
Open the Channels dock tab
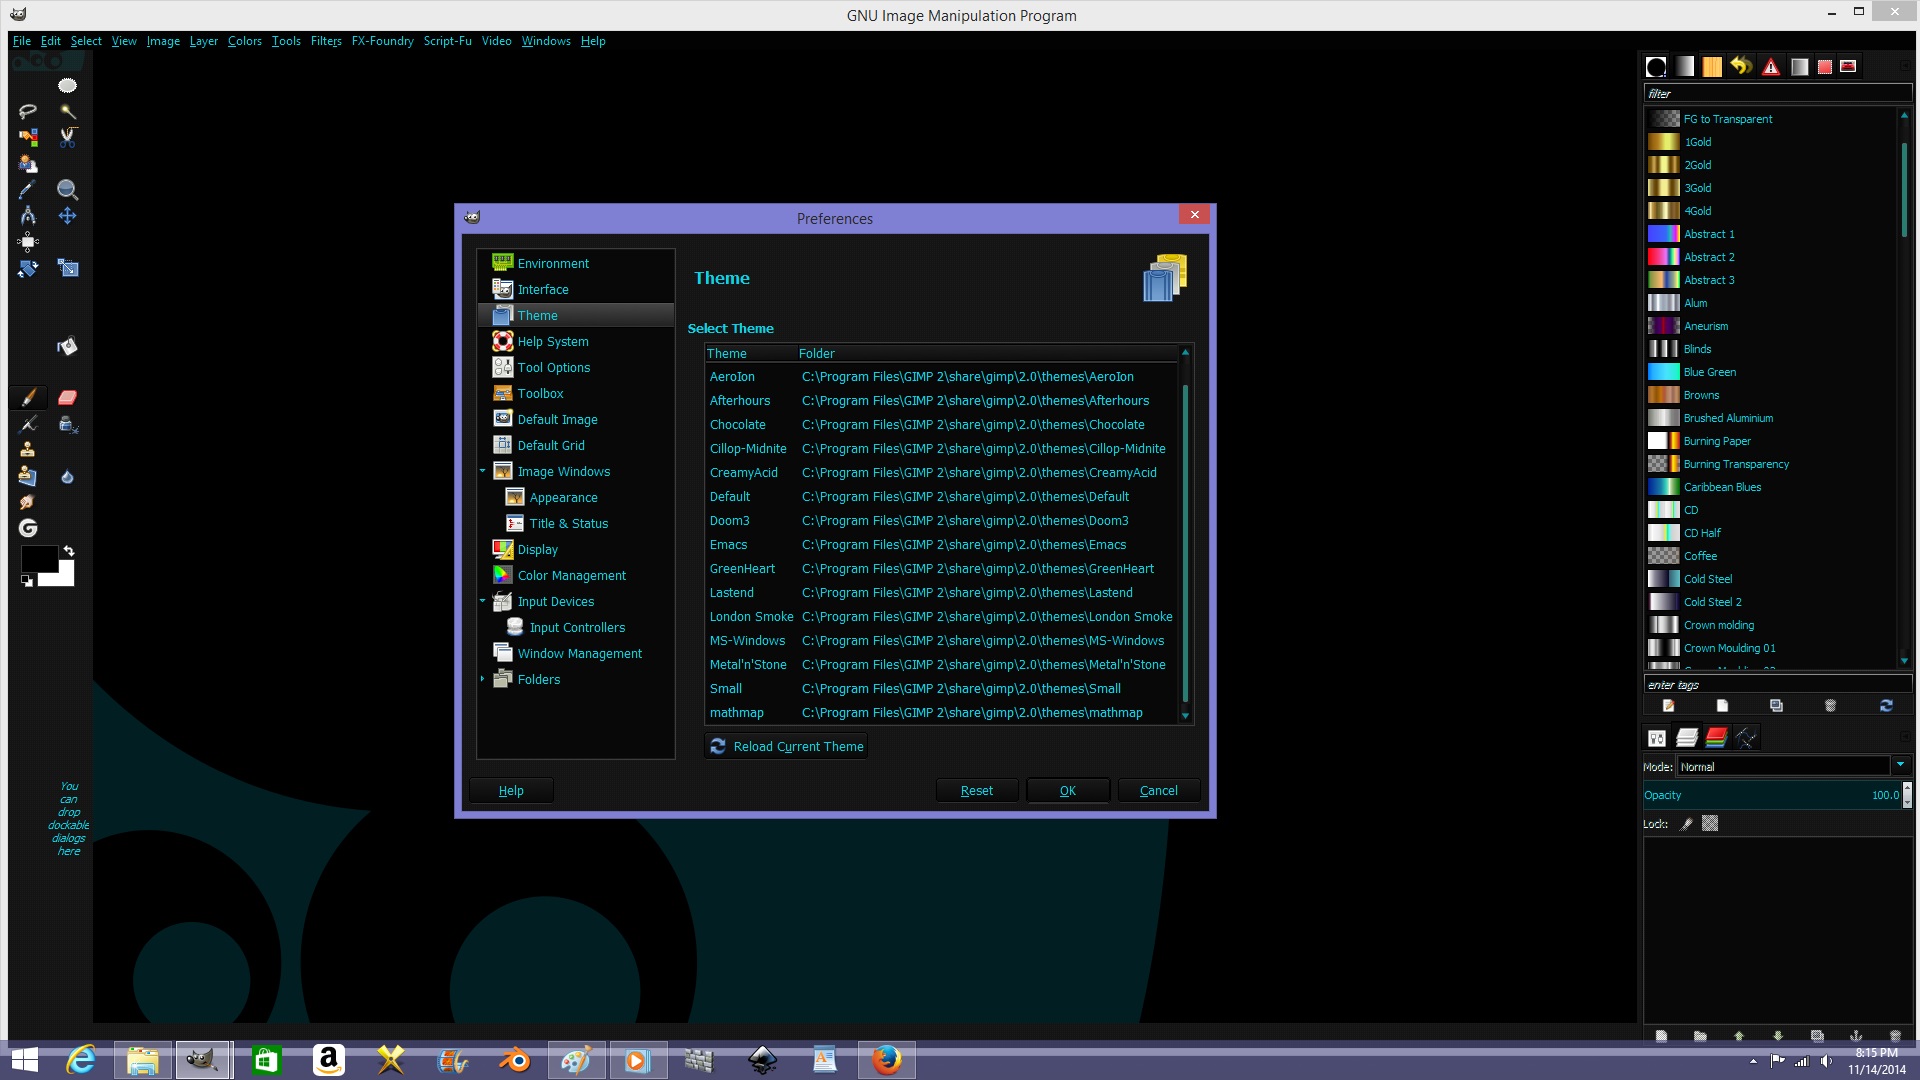click(x=1716, y=738)
